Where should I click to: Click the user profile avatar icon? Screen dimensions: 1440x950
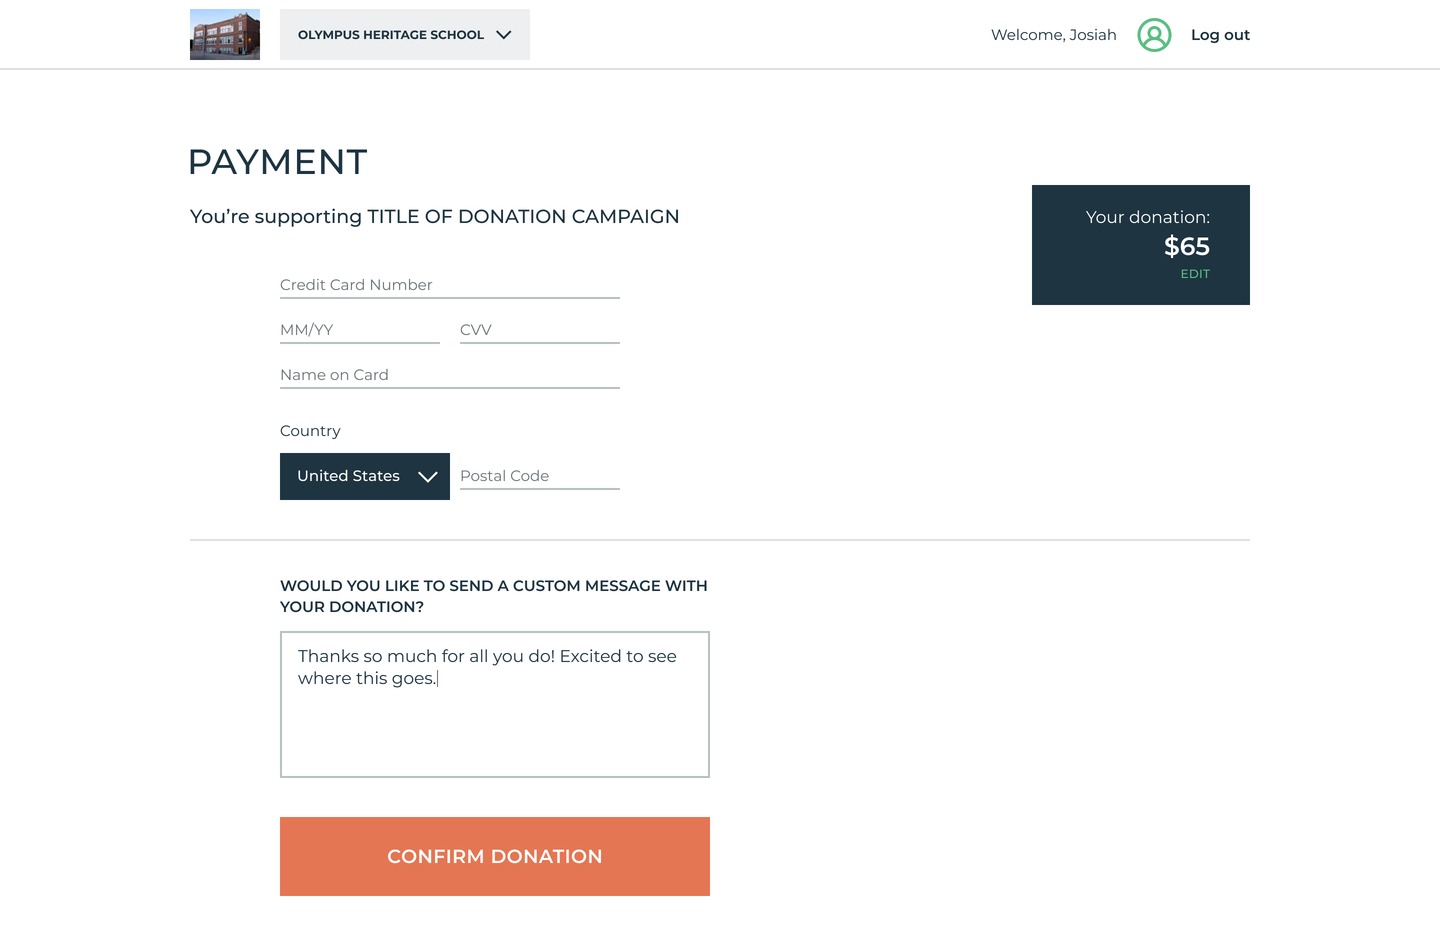click(x=1154, y=35)
